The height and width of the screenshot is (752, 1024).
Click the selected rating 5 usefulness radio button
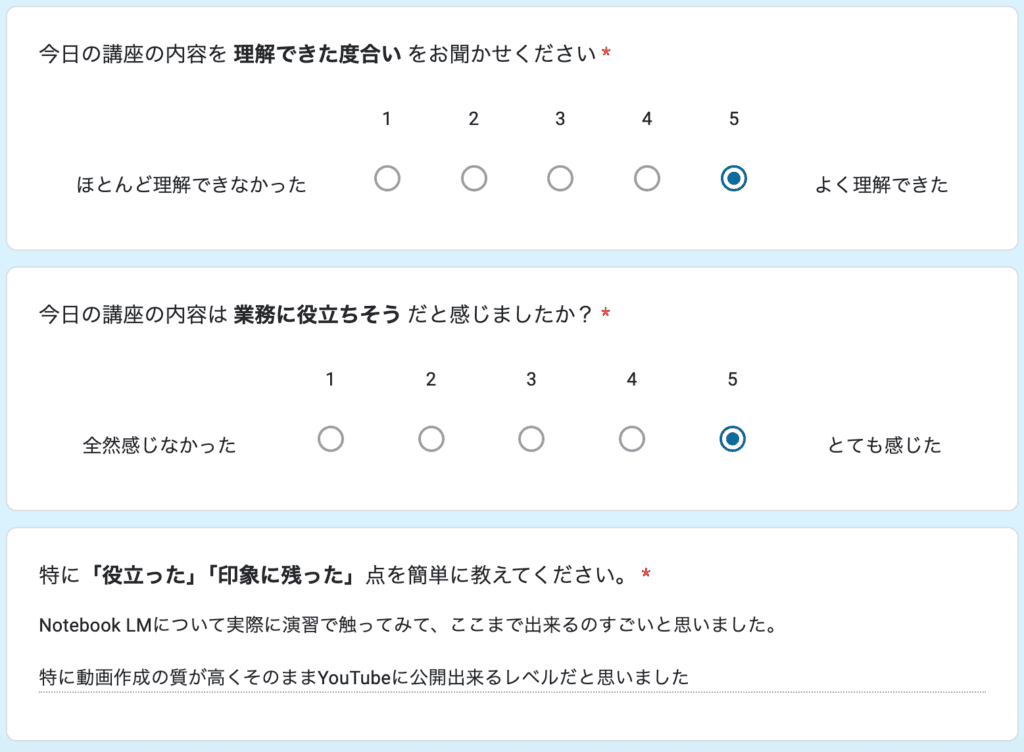(732, 438)
